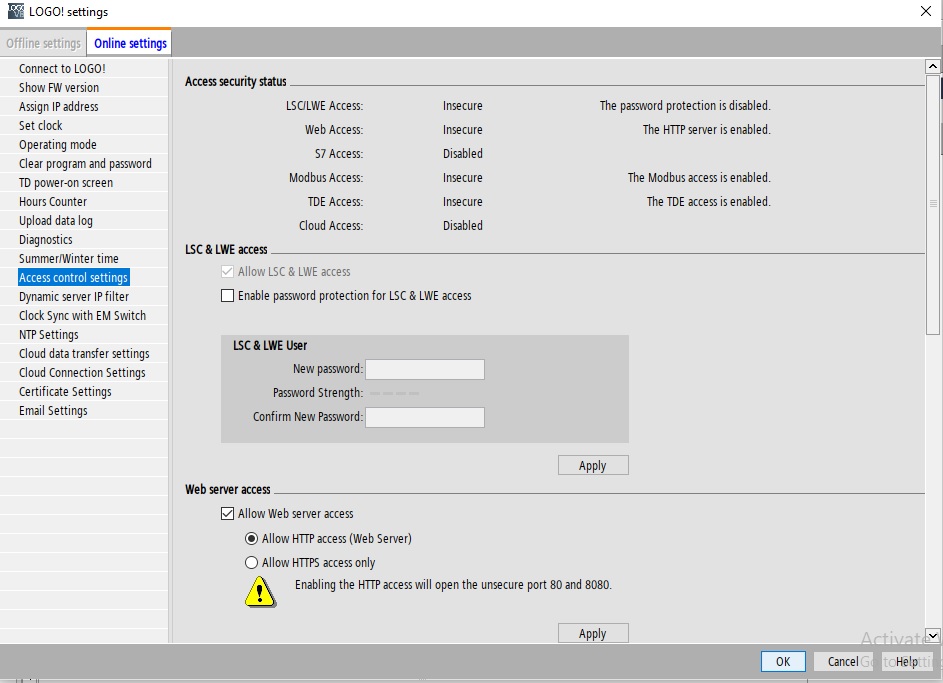Click the LOGO! app icon in title bar
This screenshot has height=683, width=943.
tap(16, 11)
